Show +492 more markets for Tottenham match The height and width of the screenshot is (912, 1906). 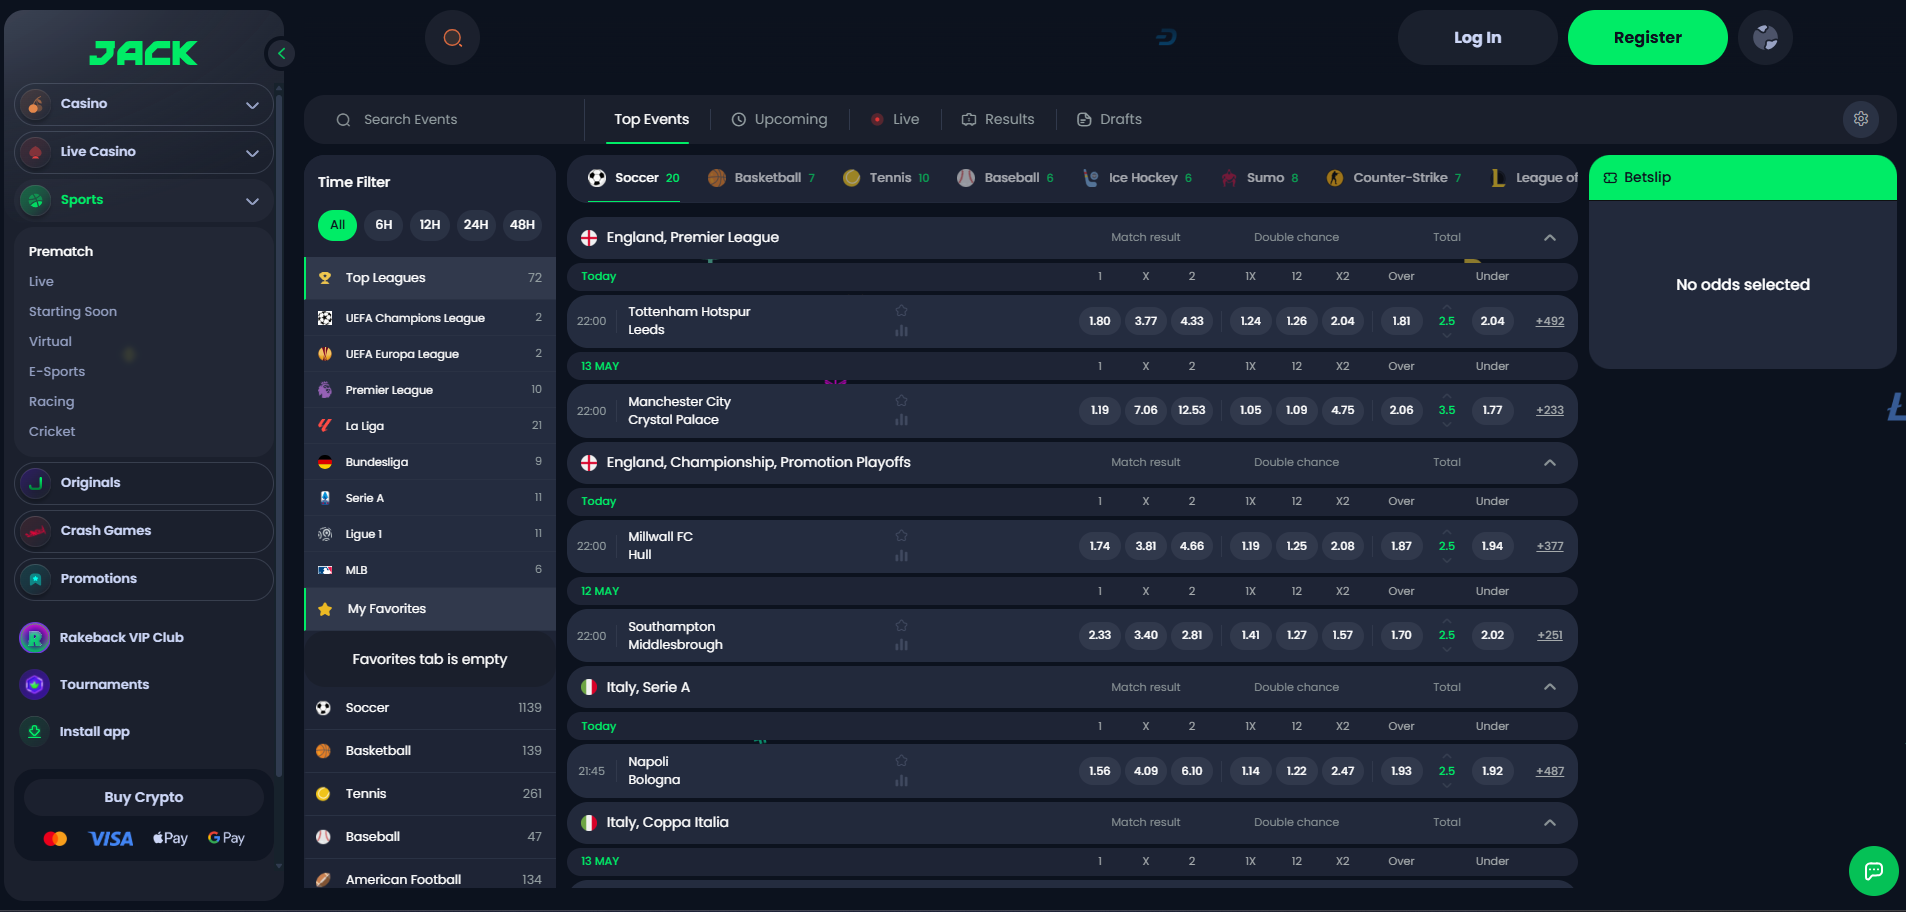click(x=1550, y=321)
